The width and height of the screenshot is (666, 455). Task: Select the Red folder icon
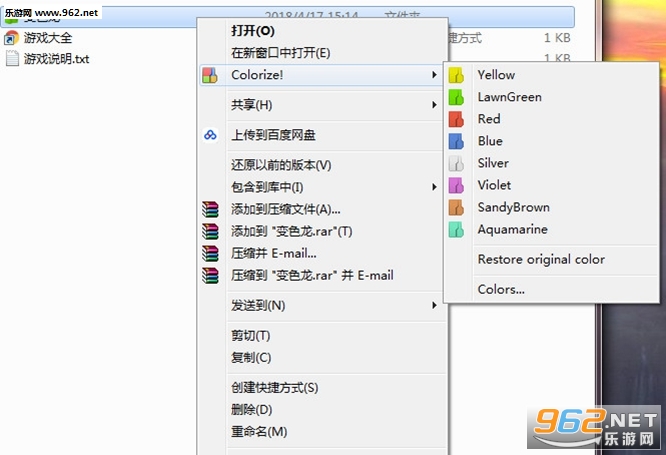(x=456, y=119)
